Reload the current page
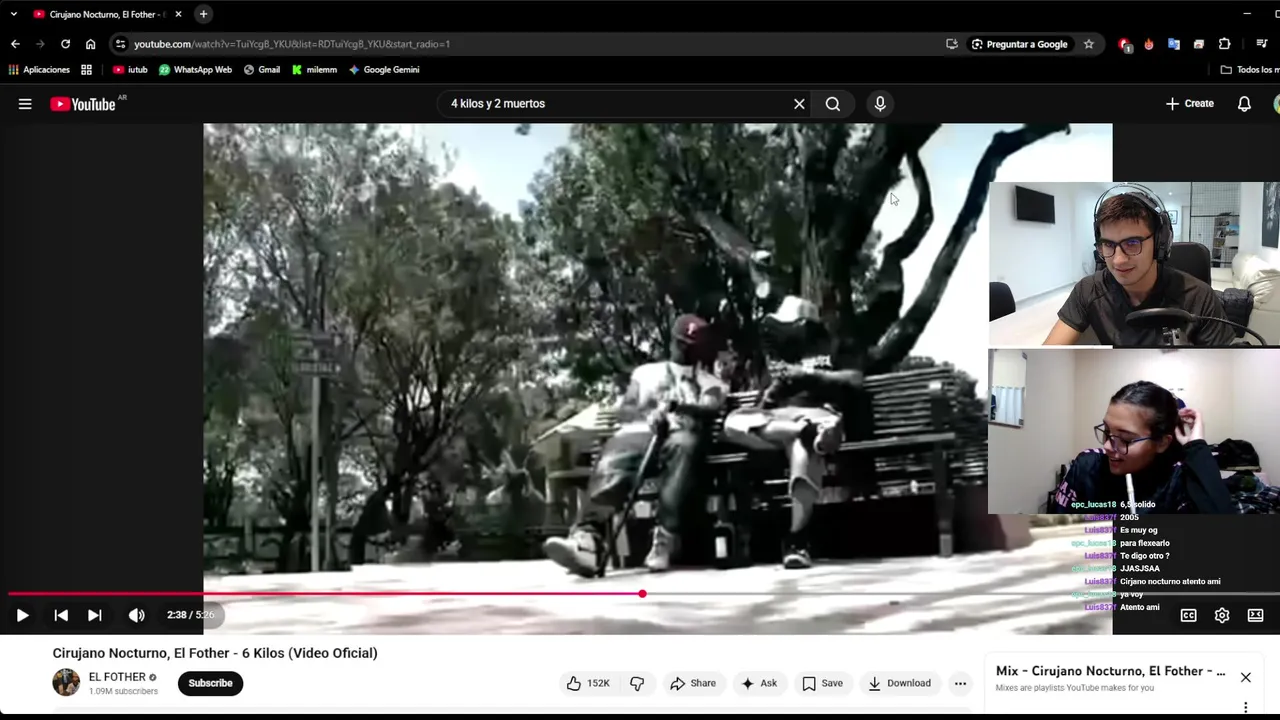Viewport: 1280px width, 720px height. tap(65, 44)
